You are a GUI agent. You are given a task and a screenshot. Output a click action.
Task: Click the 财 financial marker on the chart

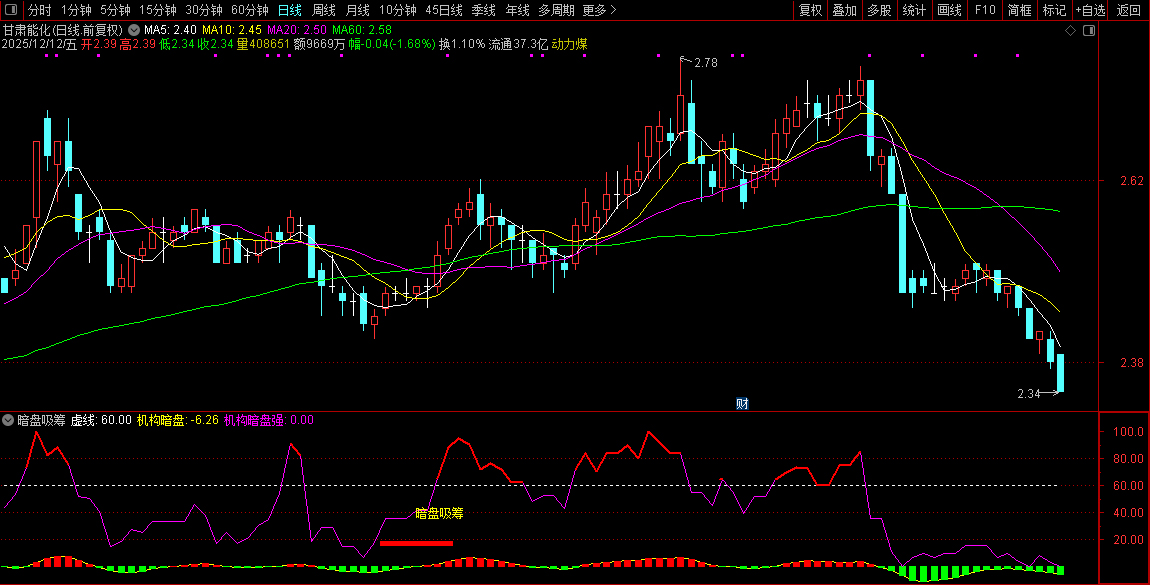(742, 403)
